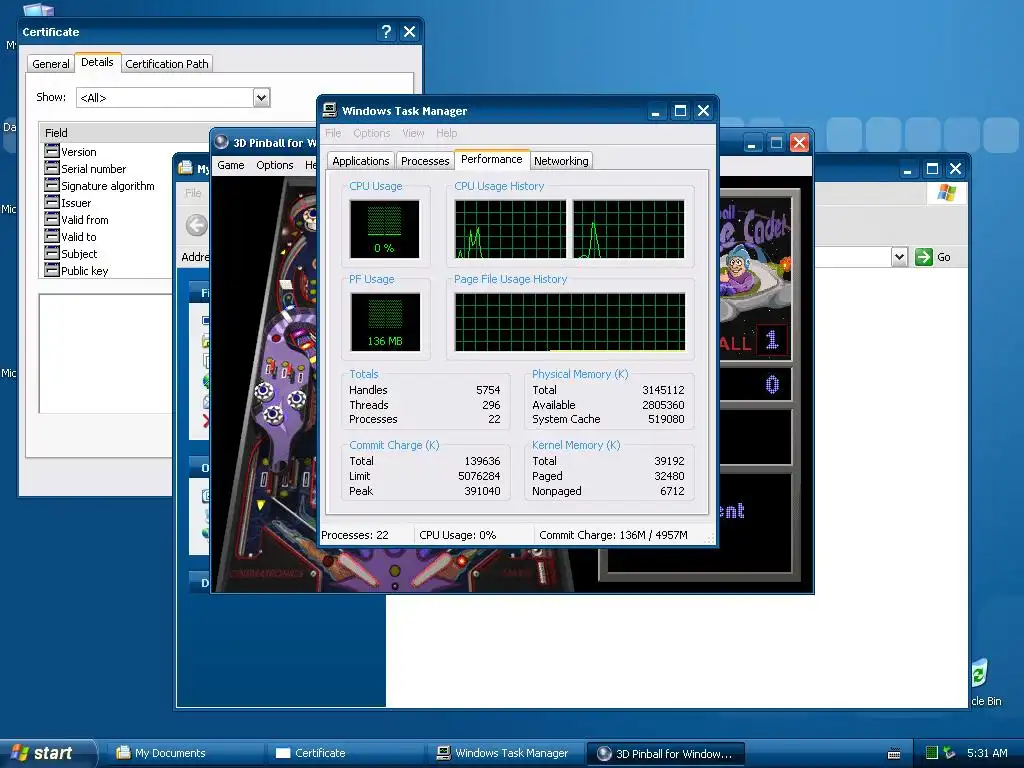Switch to Certificate taskbar button

pyautogui.click(x=346, y=753)
